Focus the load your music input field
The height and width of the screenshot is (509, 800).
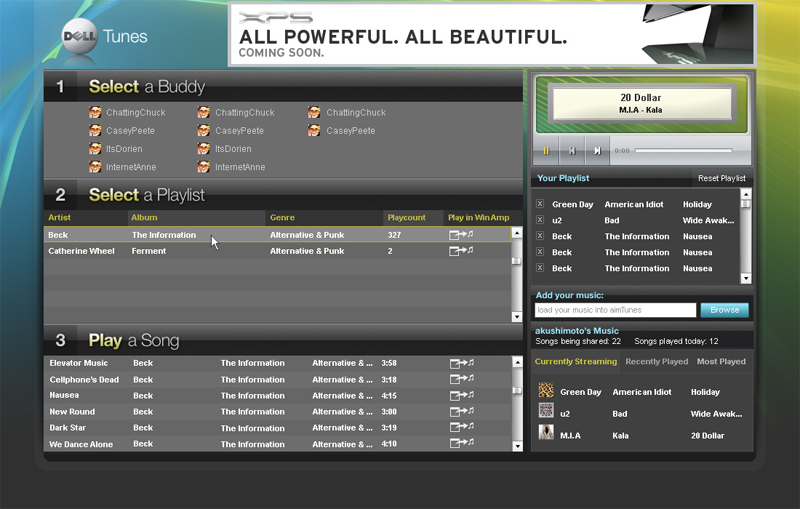click(615, 310)
